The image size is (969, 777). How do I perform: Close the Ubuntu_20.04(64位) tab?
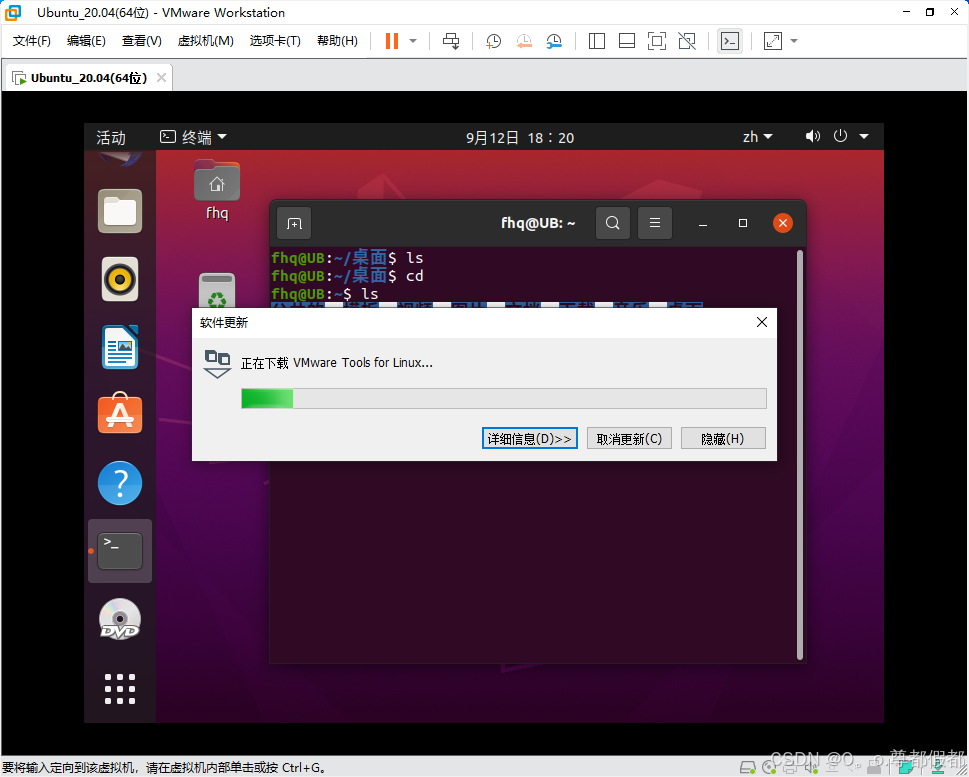click(161, 78)
